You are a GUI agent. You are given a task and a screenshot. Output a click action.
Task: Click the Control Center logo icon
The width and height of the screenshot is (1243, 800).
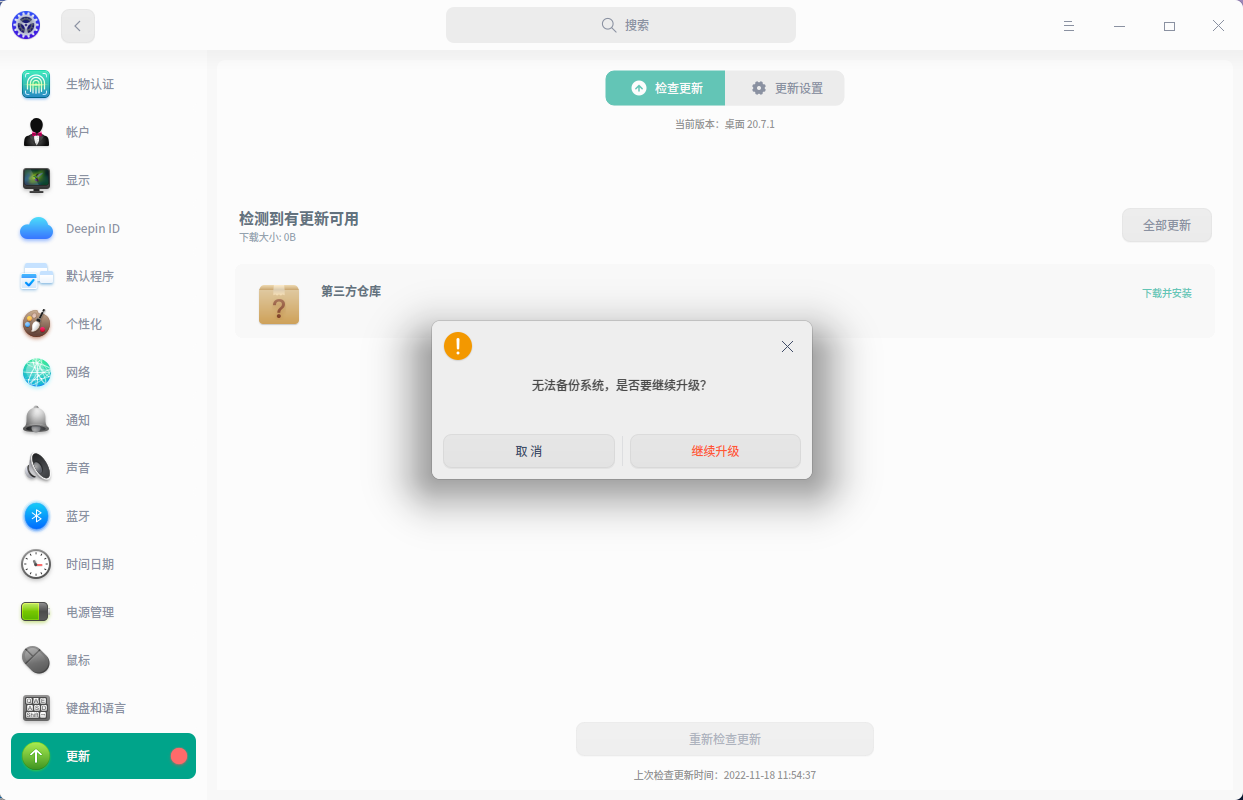(26, 26)
